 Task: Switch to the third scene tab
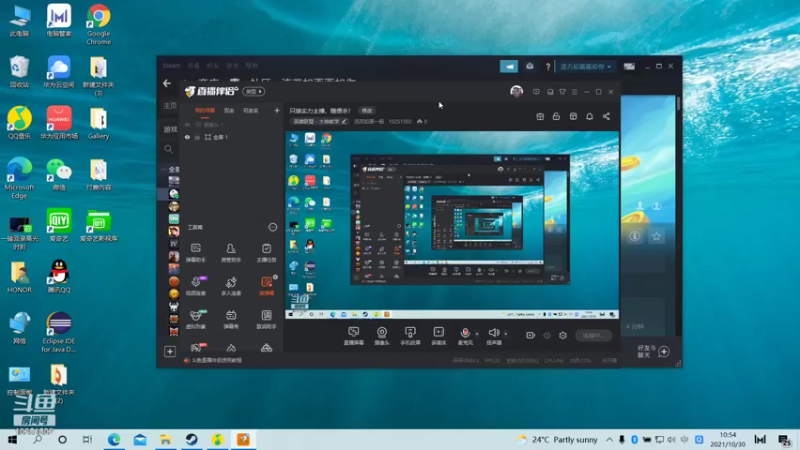251,110
